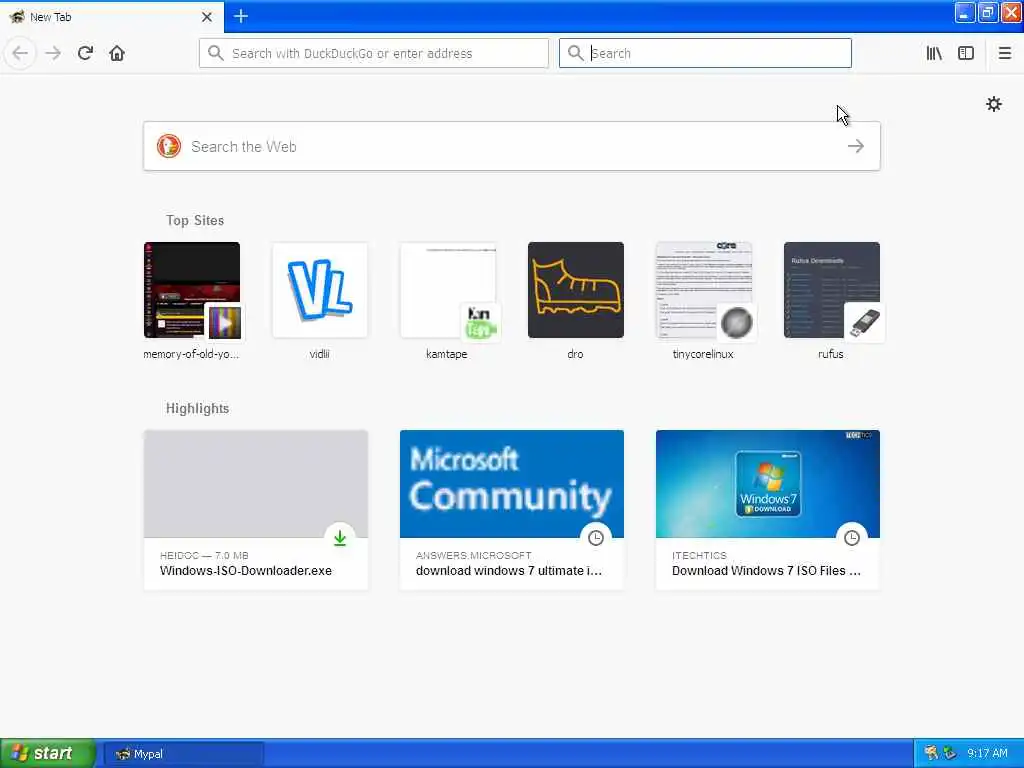The image size is (1024, 768).
Task: Open new tab page settings gear
Action: pos(993,104)
